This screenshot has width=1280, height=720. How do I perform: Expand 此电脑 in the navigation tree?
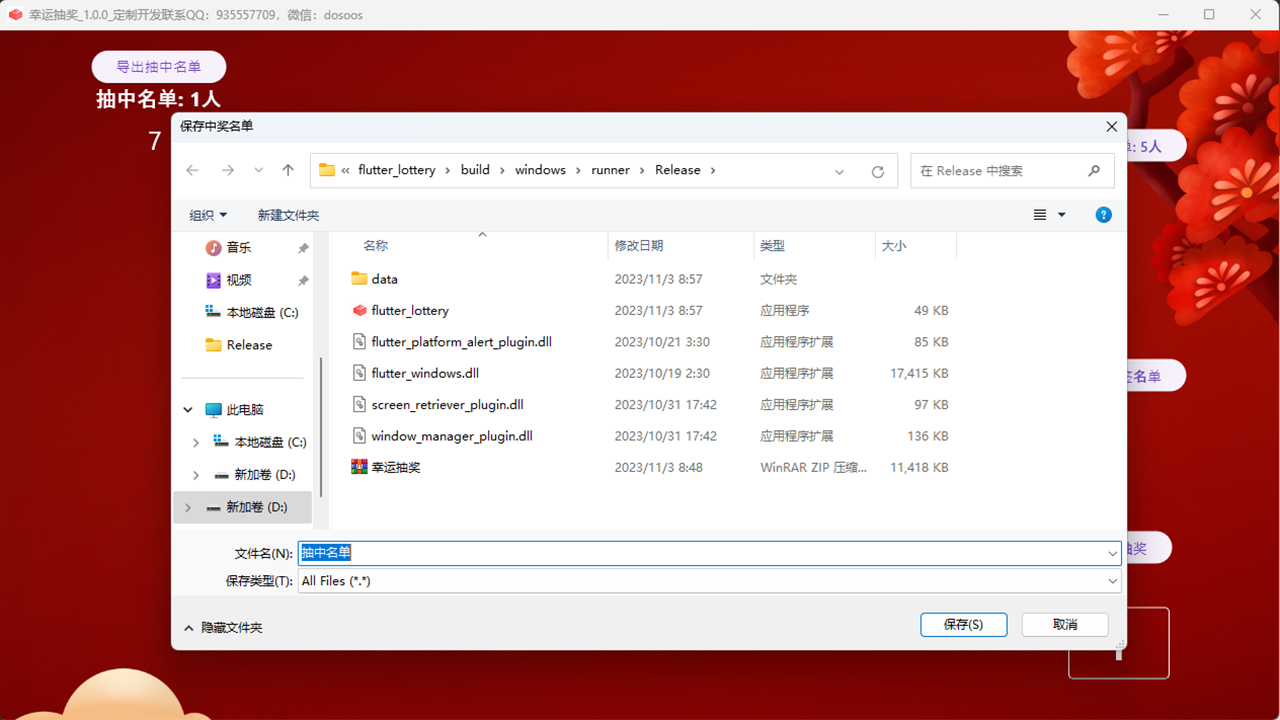click(187, 409)
